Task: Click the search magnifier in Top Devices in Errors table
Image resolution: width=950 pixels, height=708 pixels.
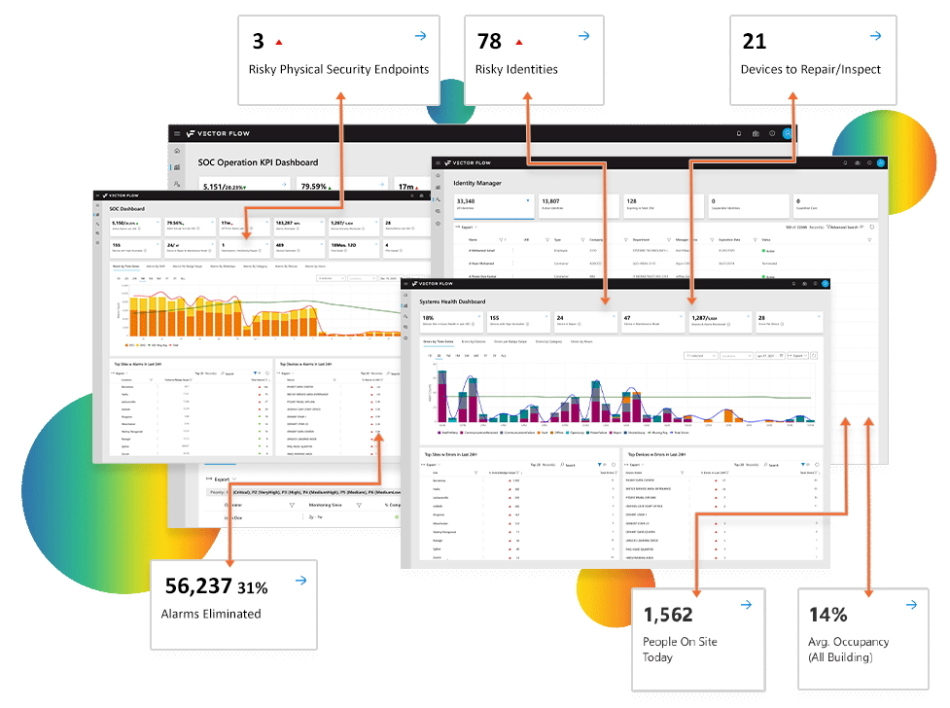Action: coord(763,464)
